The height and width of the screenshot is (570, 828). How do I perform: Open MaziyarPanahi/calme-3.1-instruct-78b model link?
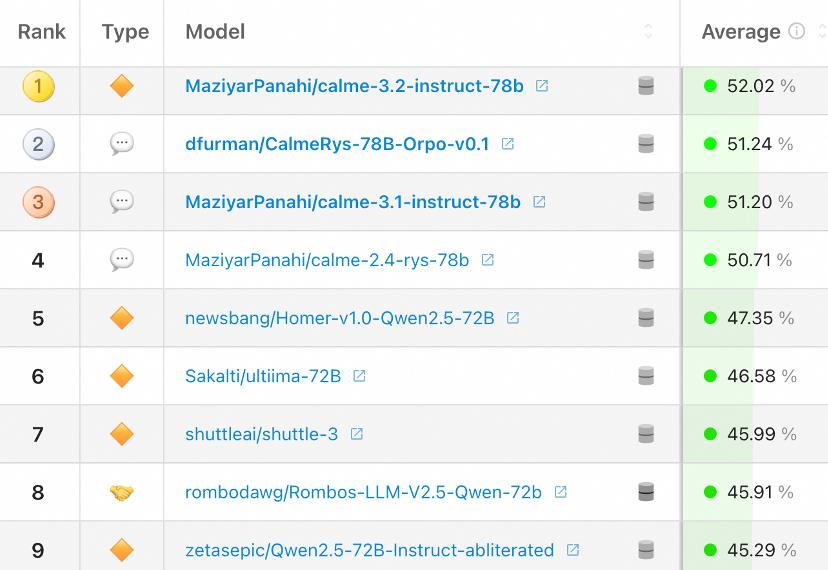(353, 202)
